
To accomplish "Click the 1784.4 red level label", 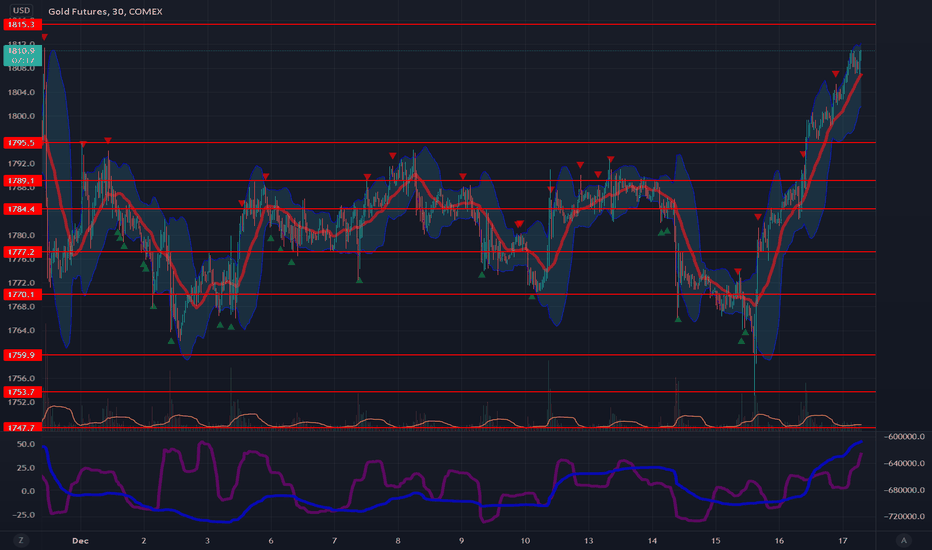I will tap(23, 209).
